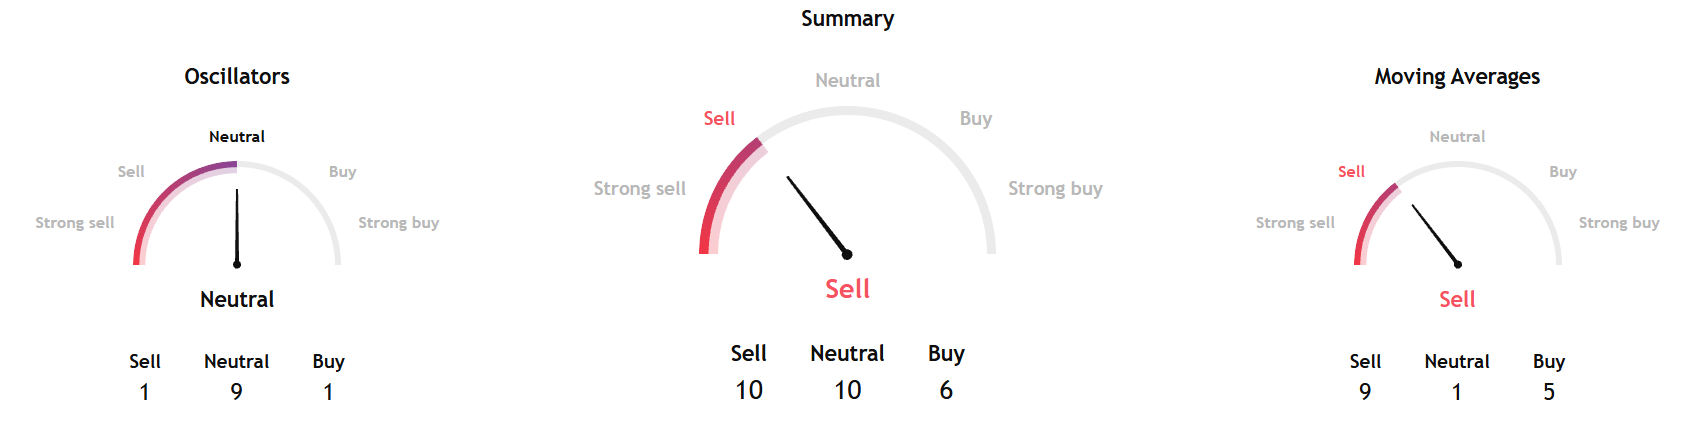Click "Strong sell" label on the Summary gauge

coord(640,189)
